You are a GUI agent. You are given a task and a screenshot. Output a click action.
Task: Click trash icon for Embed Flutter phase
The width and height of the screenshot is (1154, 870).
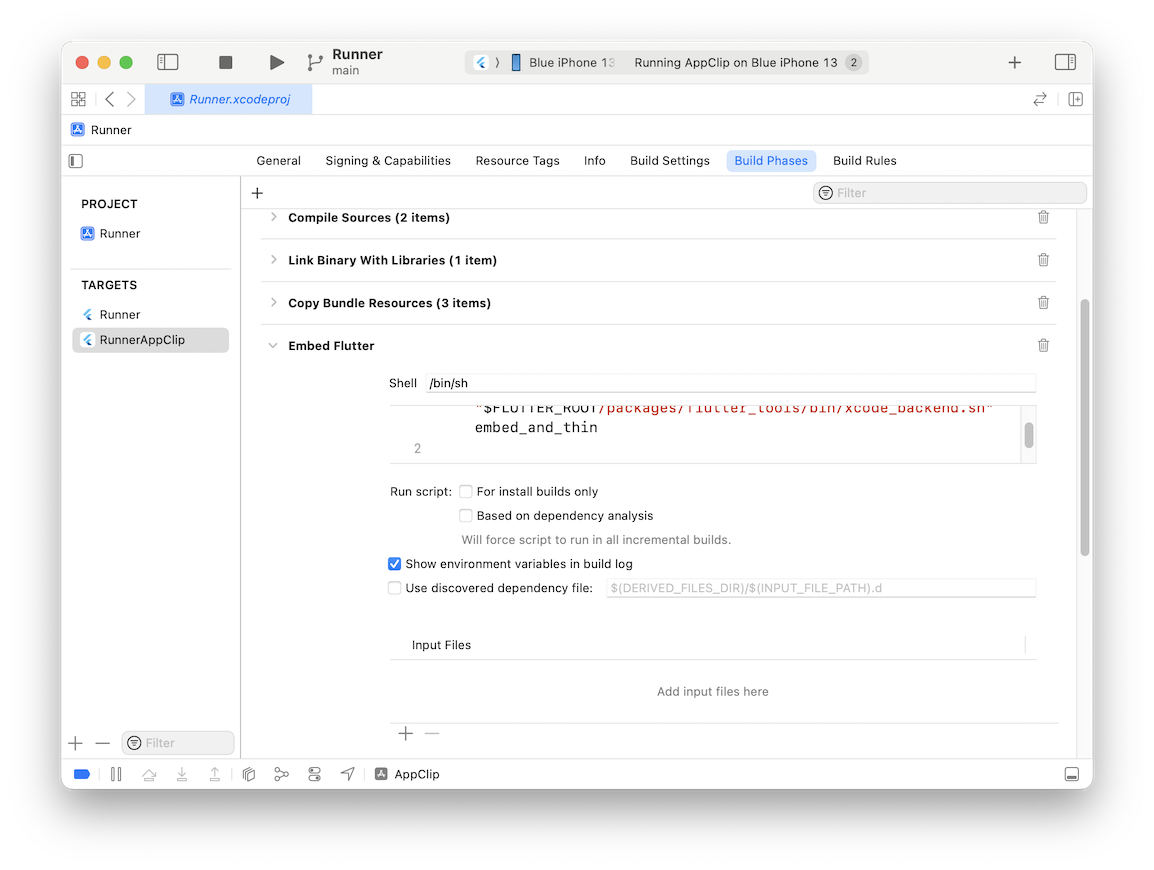[1043, 345]
